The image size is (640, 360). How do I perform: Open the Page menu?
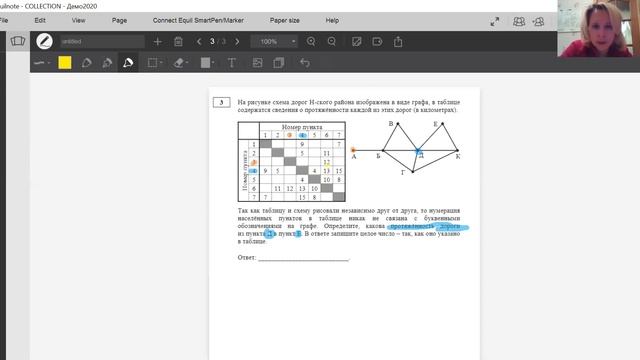[119, 20]
